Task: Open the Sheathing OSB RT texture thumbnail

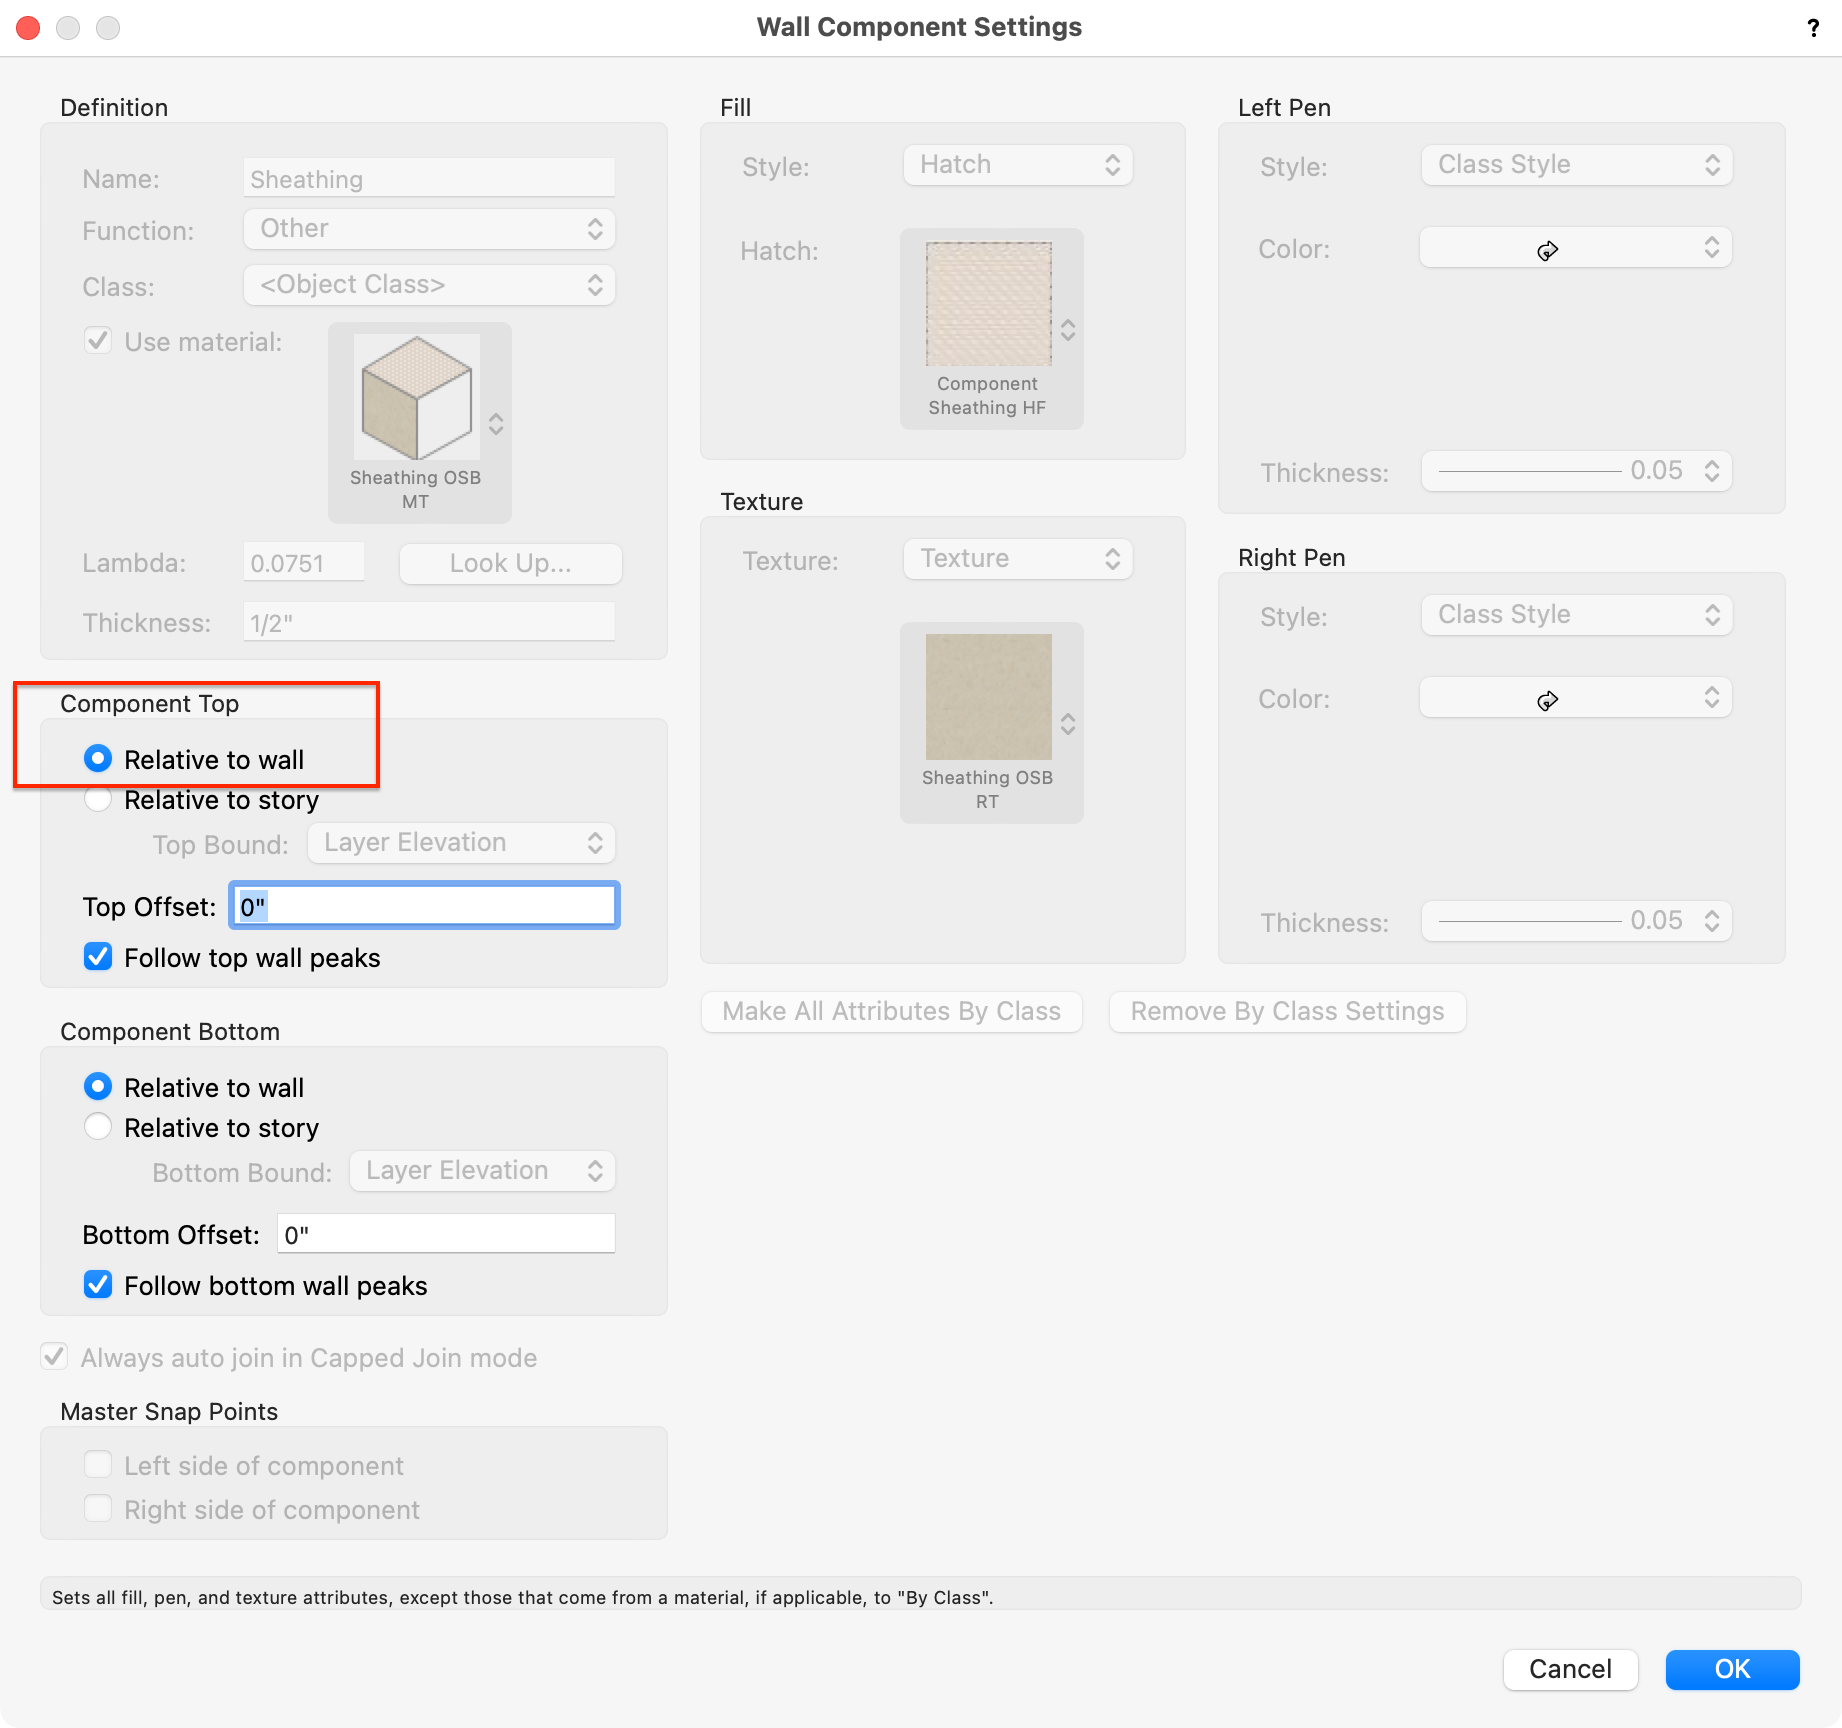Action: tap(990, 722)
